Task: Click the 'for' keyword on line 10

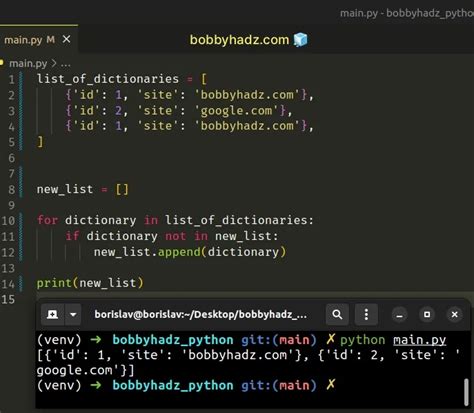Action: tap(47, 220)
